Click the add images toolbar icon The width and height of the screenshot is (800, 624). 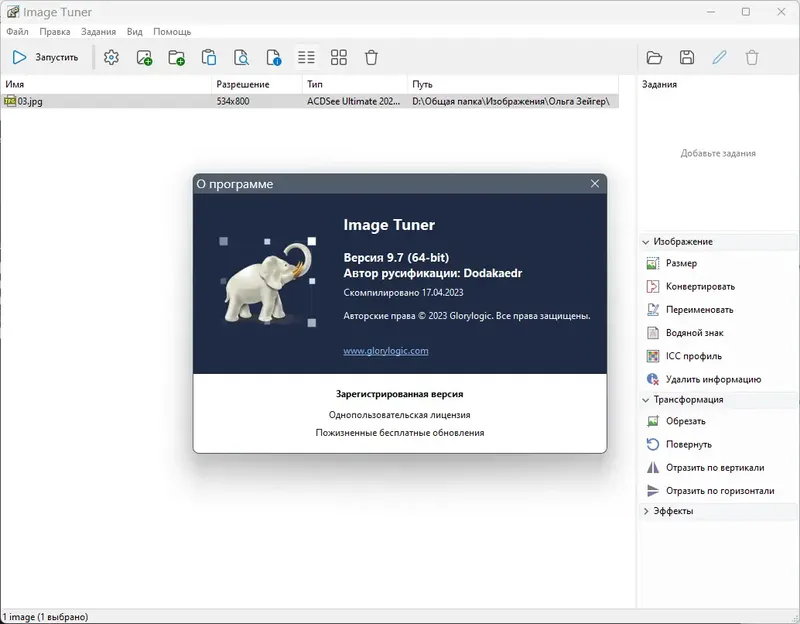pos(143,57)
